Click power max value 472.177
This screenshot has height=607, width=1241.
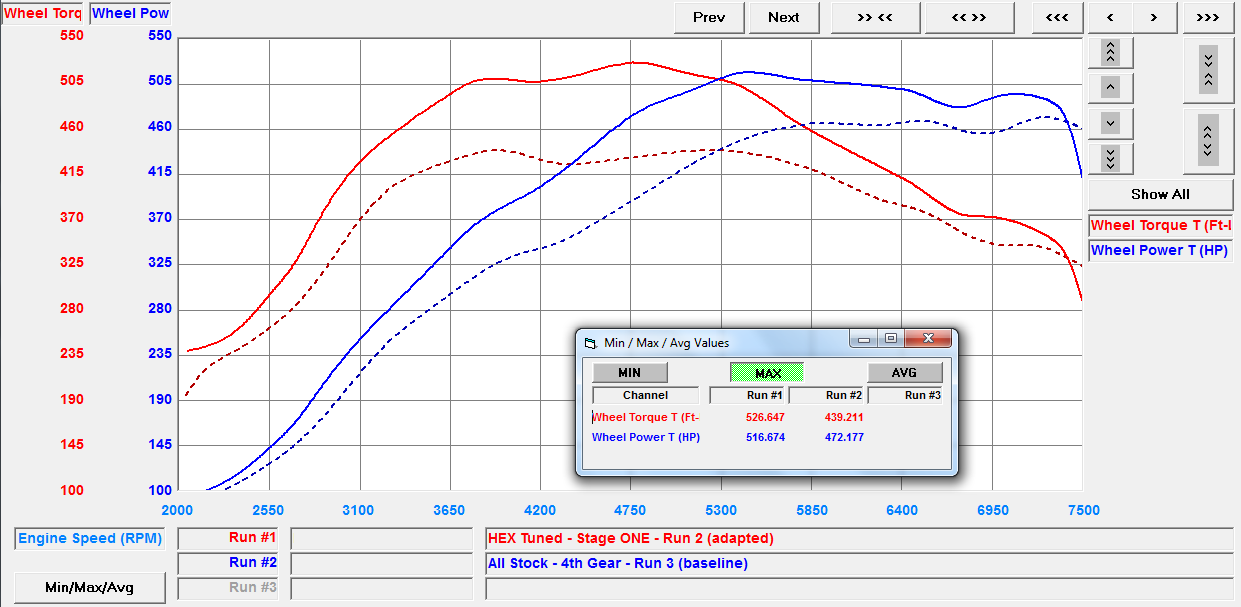click(x=844, y=437)
